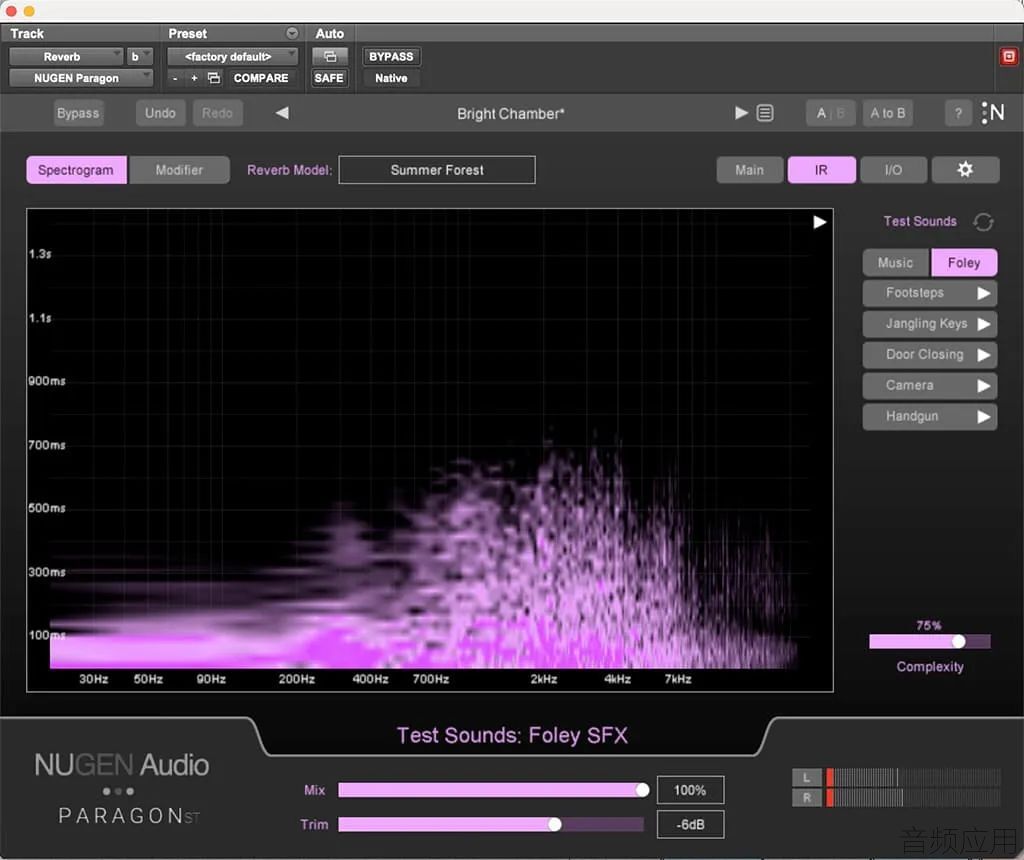The height and width of the screenshot is (860, 1024).
Task: Click the spectrogram display area
Action: pyautogui.click(x=430, y=450)
